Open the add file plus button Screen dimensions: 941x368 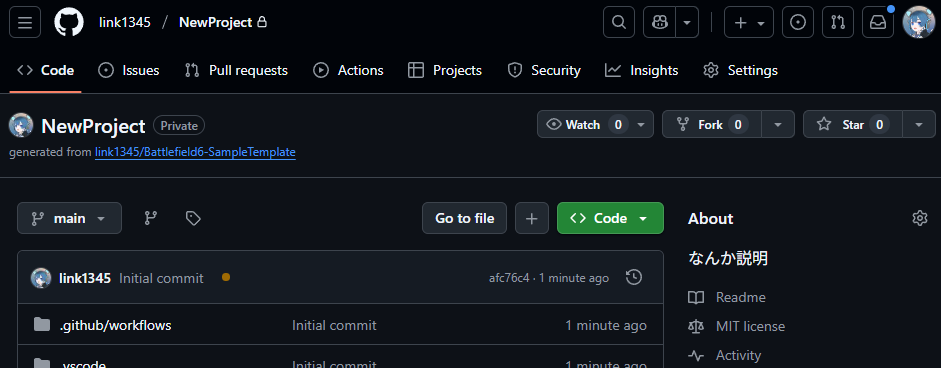coord(532,218)
